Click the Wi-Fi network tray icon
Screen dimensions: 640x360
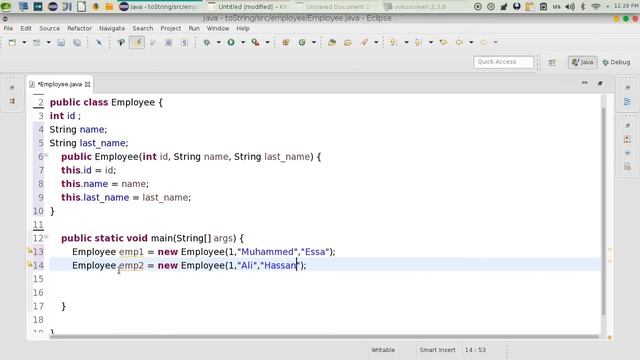pyautogui.click(x=596, y=7)
